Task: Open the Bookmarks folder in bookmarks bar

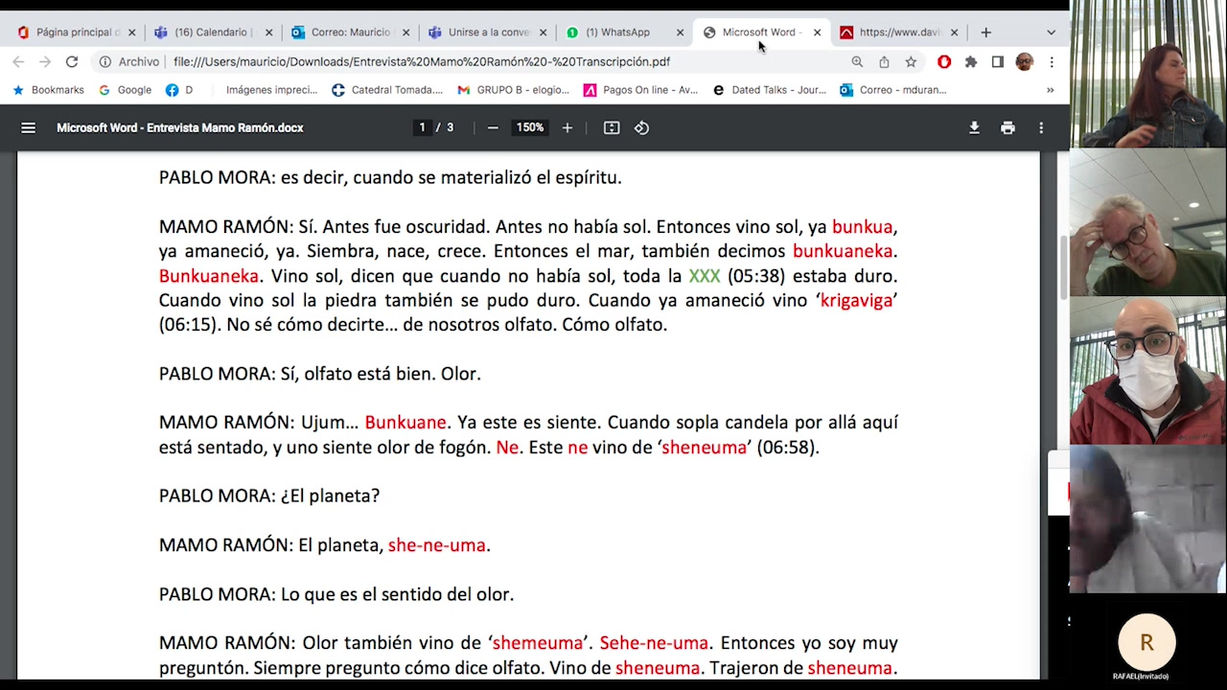Action: tap(48, 90)
